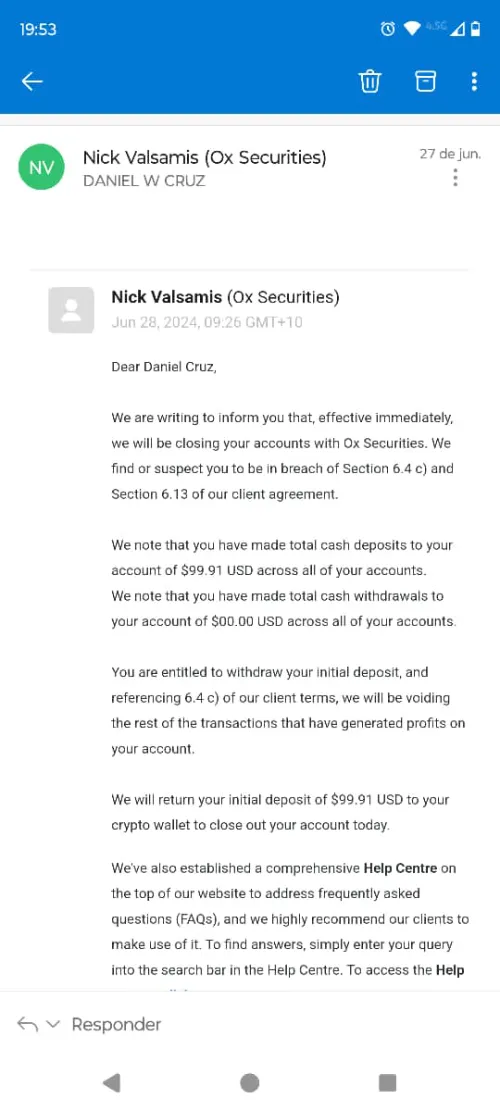This screenshot has height=1111, width=500.
Task: Tap the reply arrow icon
Action: 27,1024
